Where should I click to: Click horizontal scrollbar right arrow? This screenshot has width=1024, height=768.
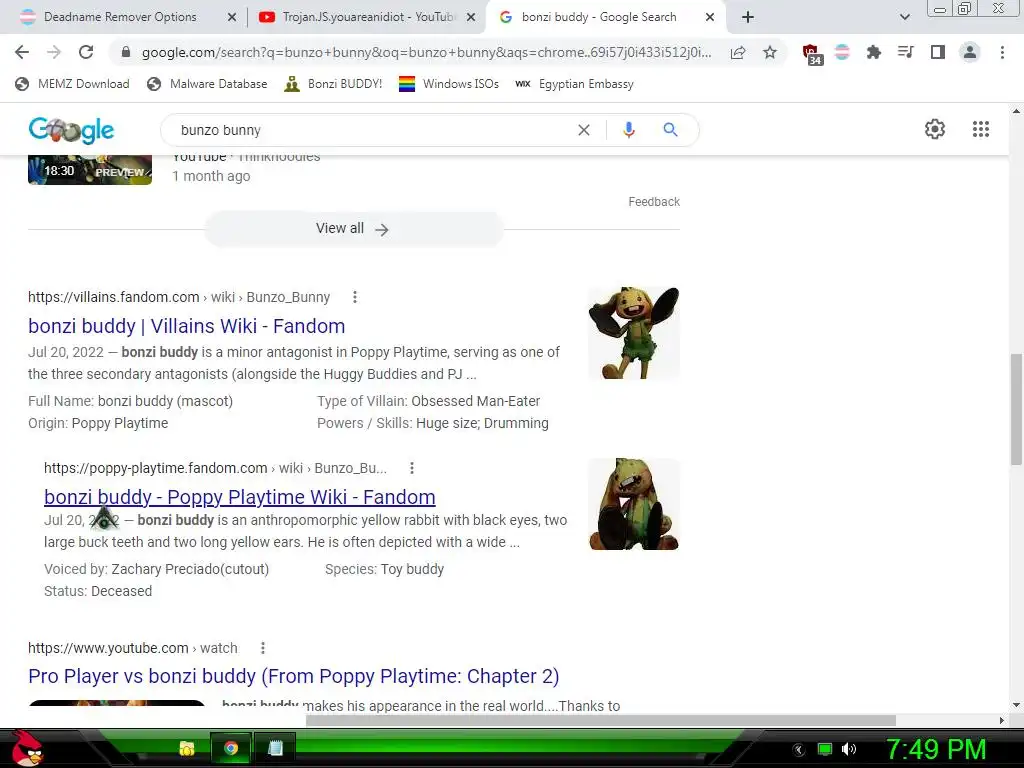pyautogui.click(x=1002, y=720)
